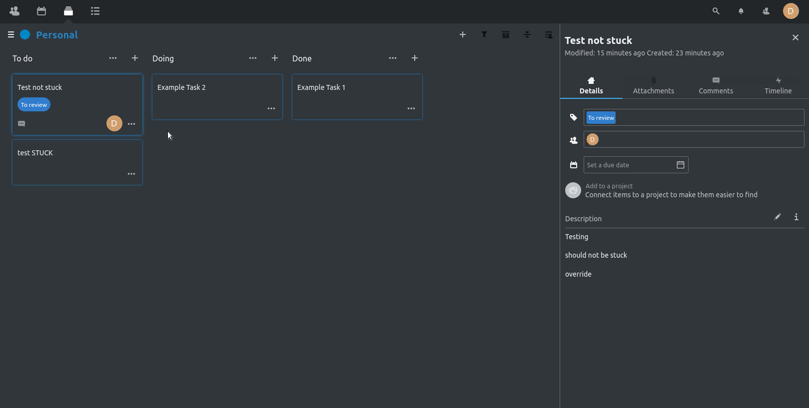
Task: Click To review label on card
Action: click(x=34, y=105)
